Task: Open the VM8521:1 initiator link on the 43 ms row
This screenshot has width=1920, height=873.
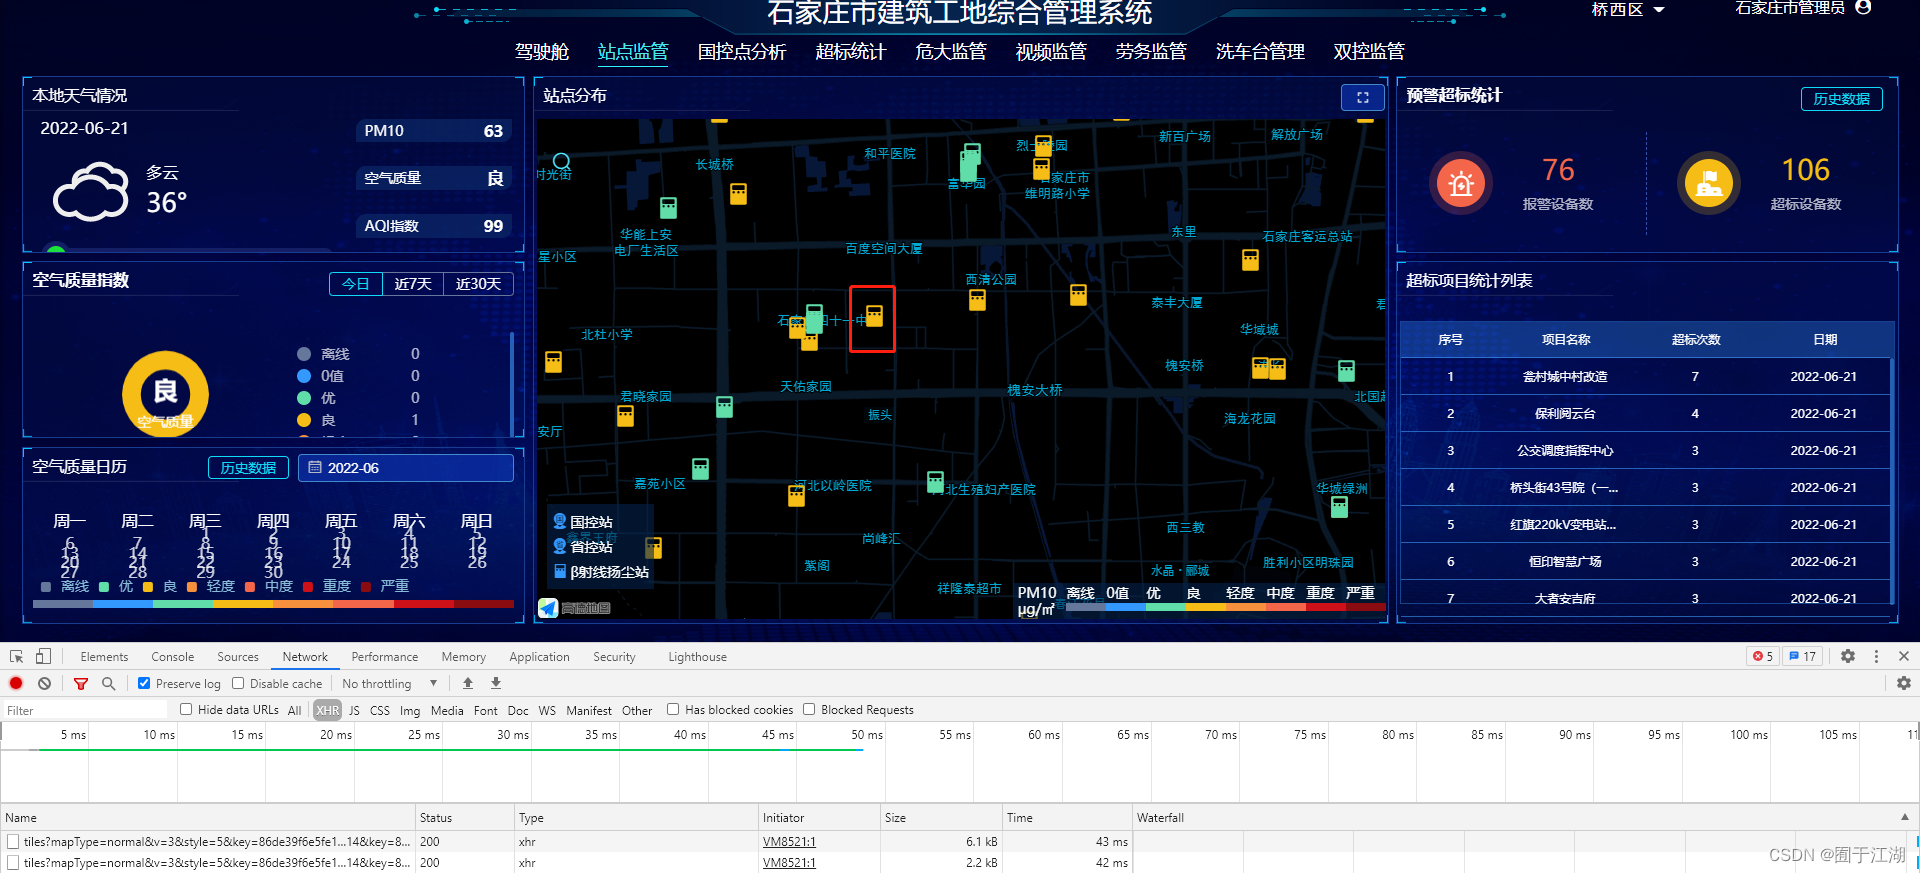Action: point(789,842)
